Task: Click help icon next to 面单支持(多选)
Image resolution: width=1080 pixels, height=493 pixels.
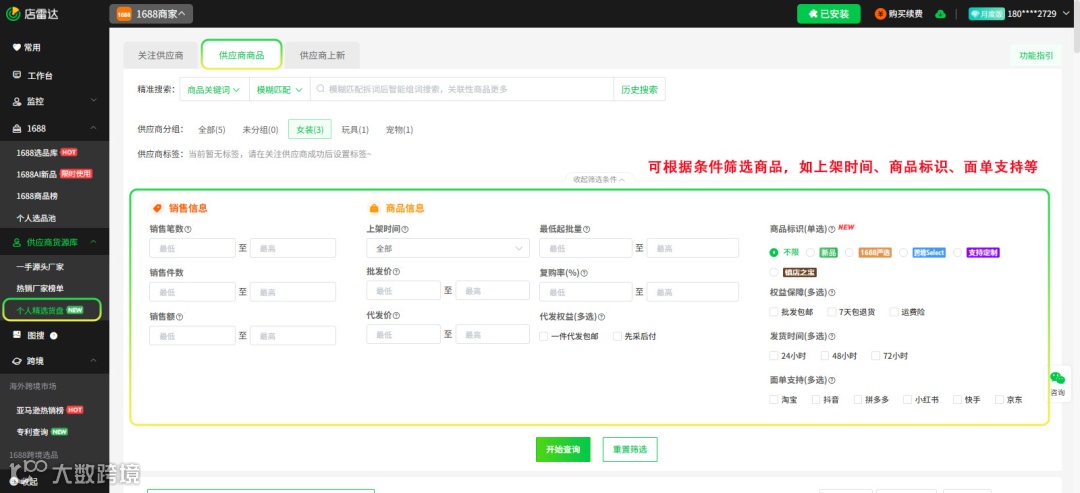Action: [831, 380]
